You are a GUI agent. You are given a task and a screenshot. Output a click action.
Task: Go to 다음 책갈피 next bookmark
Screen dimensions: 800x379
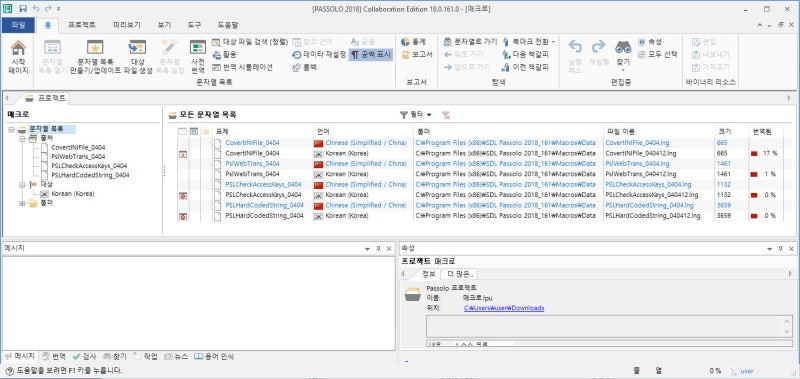(x=526, y=55)
